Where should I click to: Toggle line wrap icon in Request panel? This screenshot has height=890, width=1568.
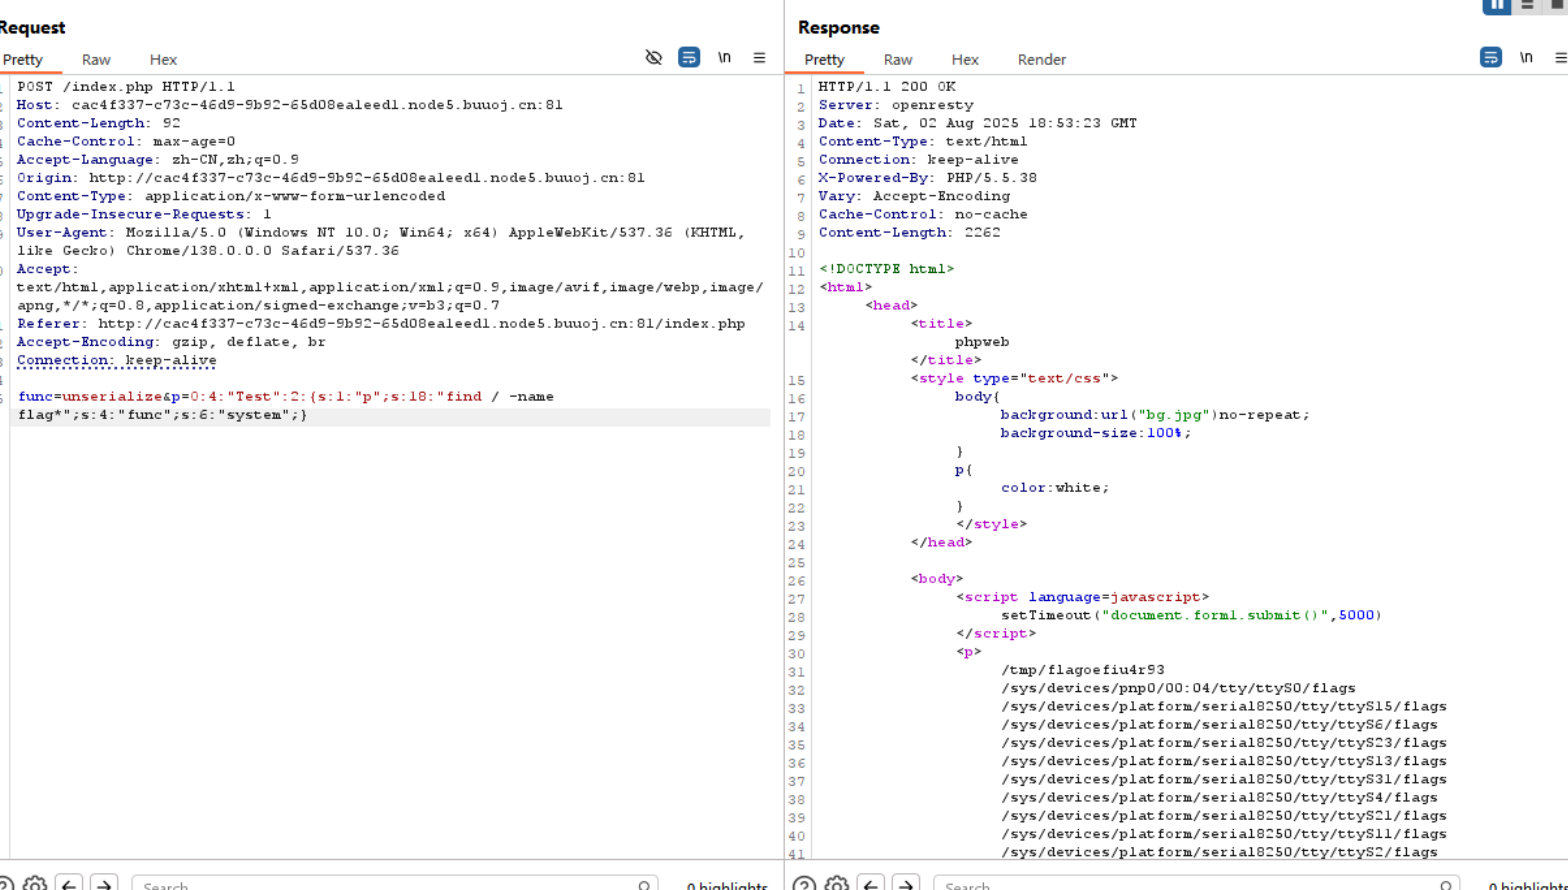tap(689, 58)
